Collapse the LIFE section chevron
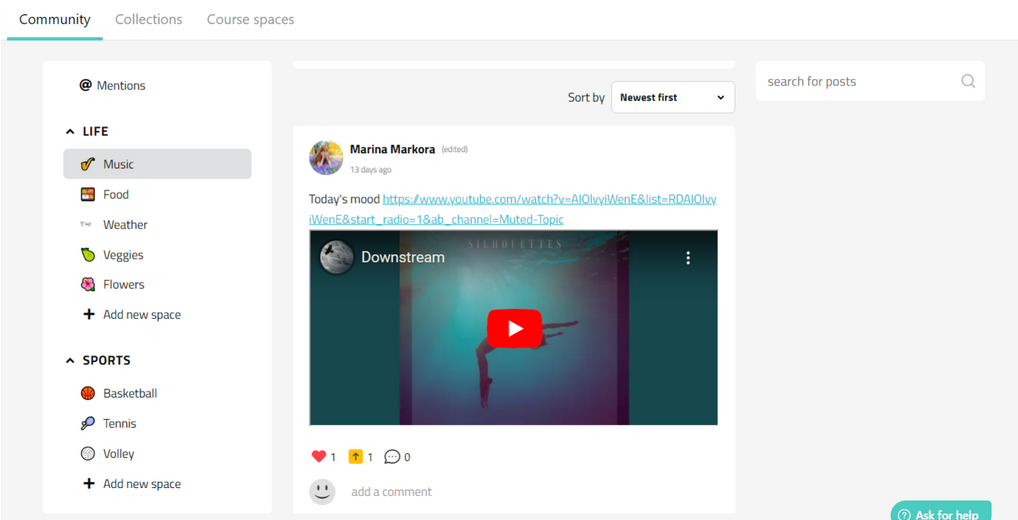1018x520 pixels. (70, 132)
